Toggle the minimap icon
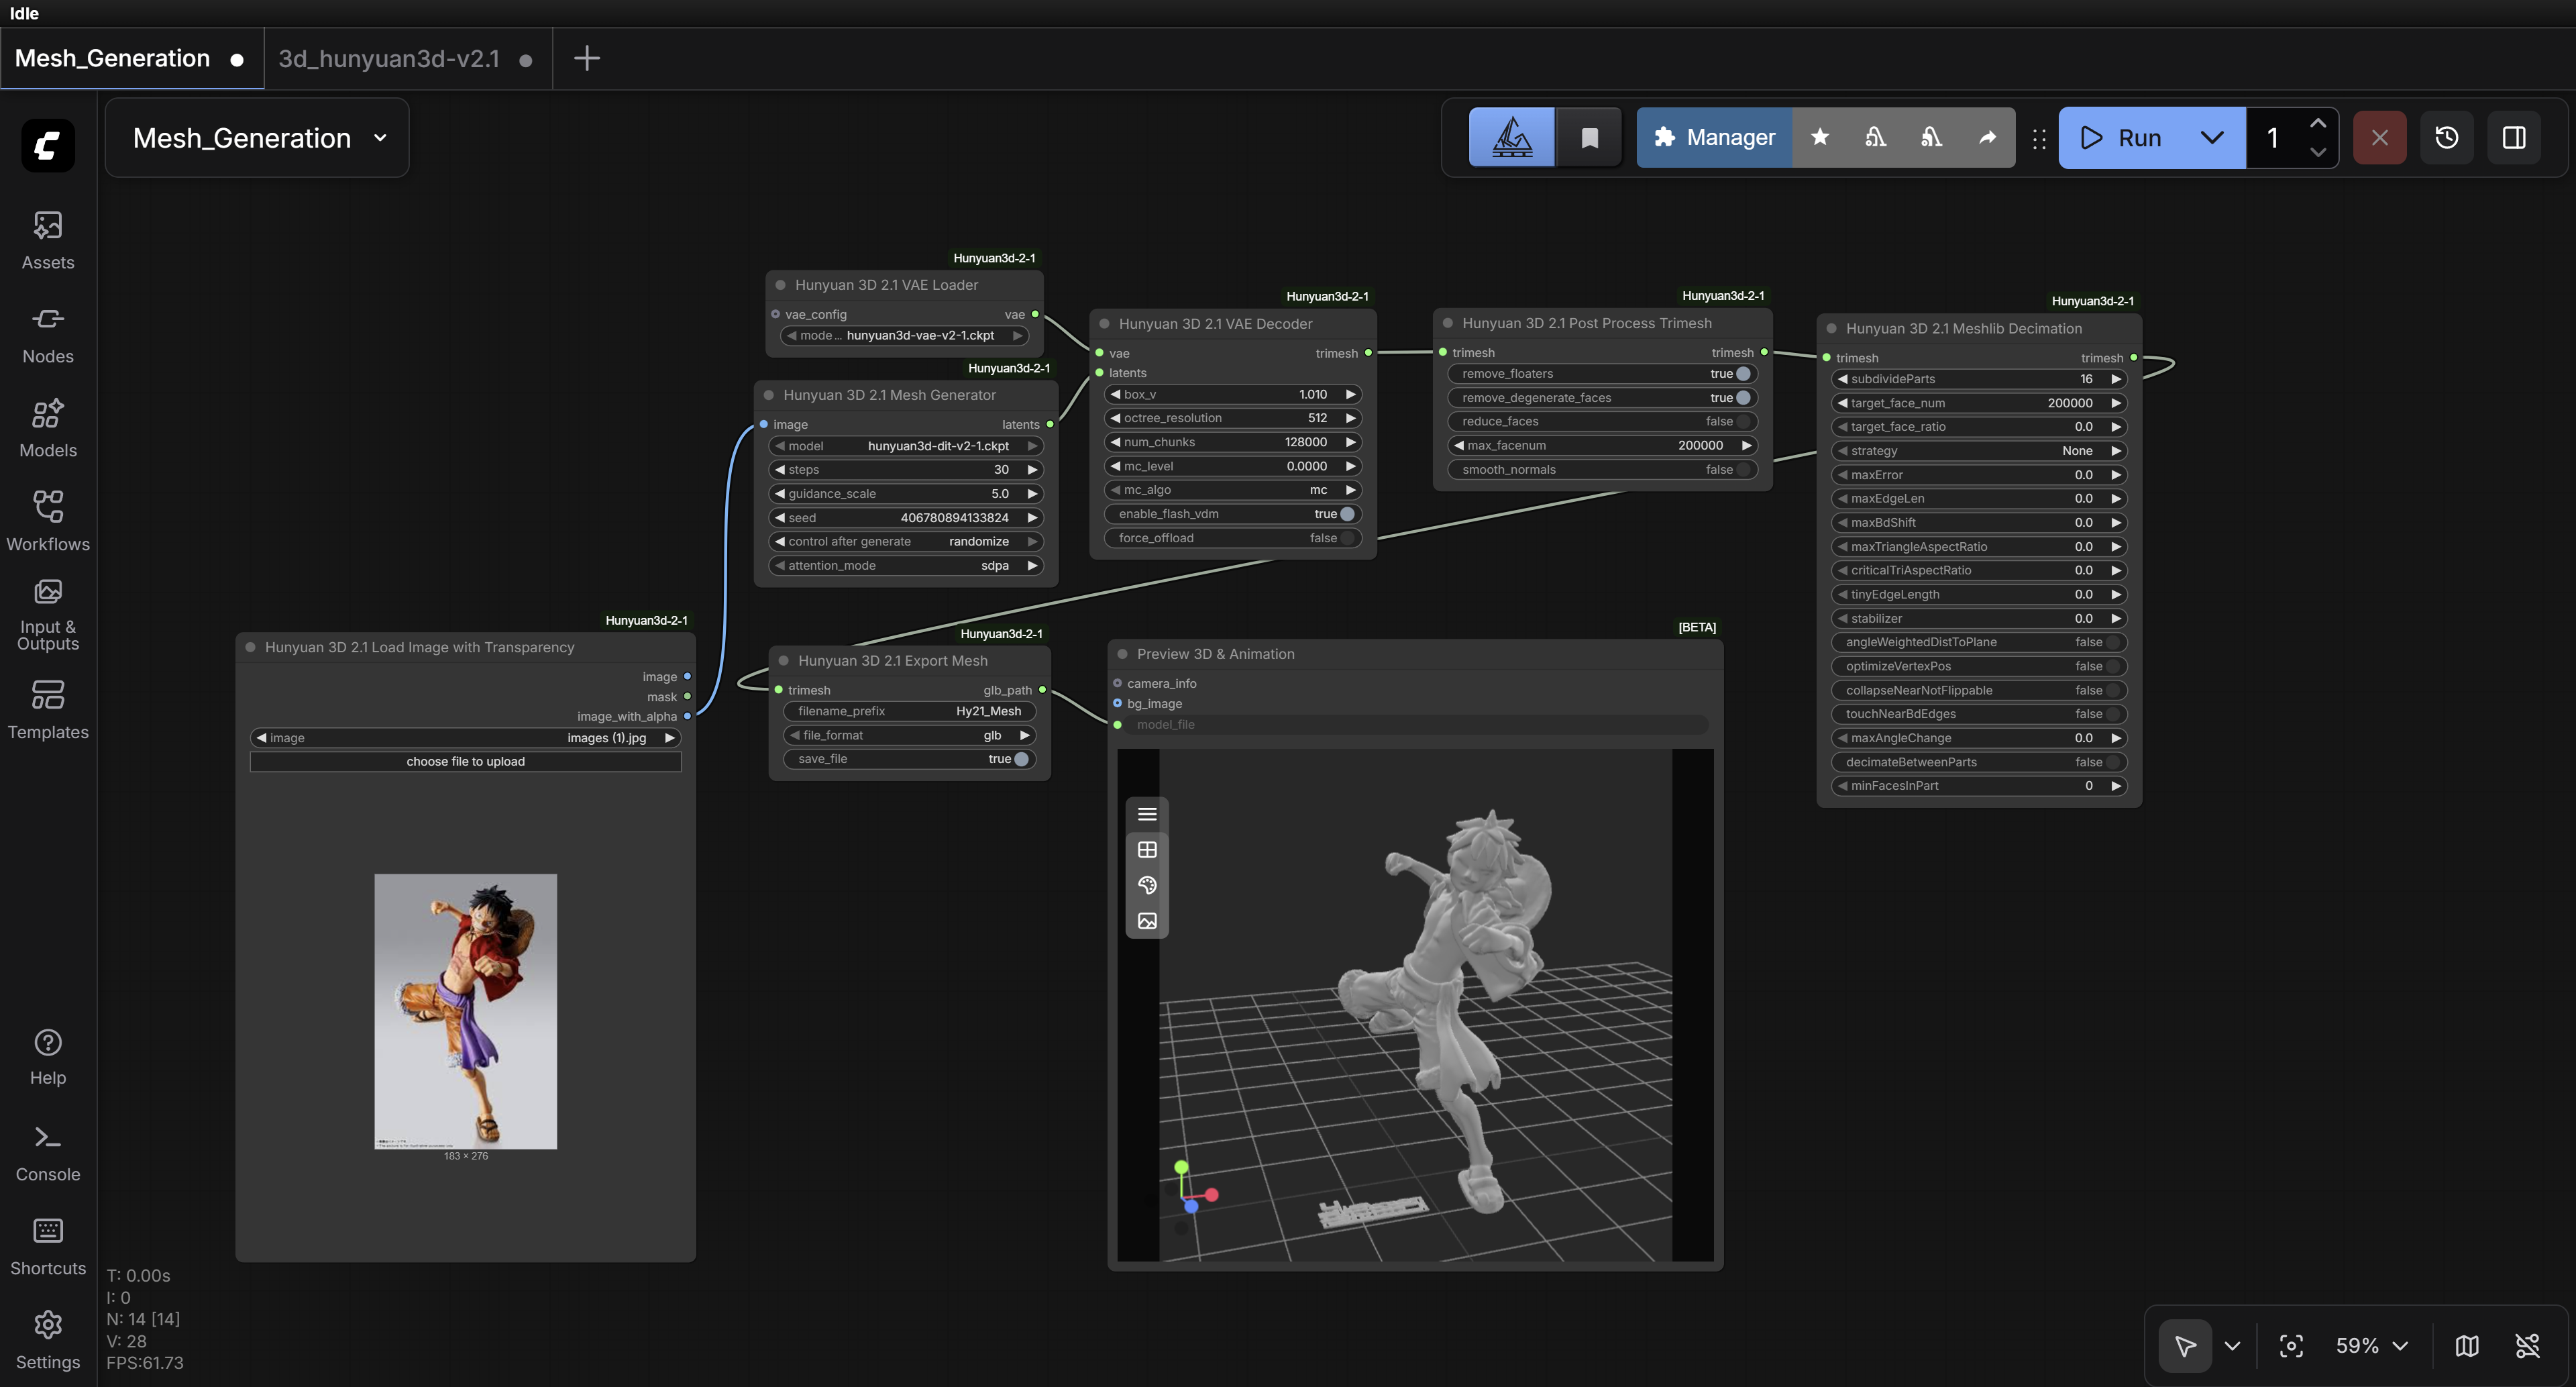This screenshot has width=2576, height=1387. coord(2467,1346)
